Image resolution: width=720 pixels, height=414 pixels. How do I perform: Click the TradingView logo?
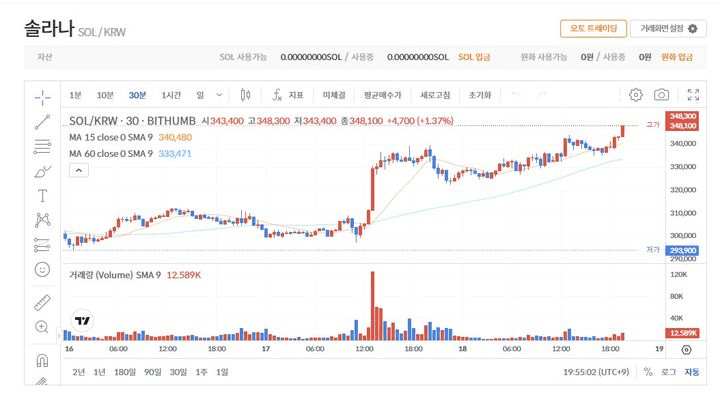pyautogui.click(x=83, y=320)
